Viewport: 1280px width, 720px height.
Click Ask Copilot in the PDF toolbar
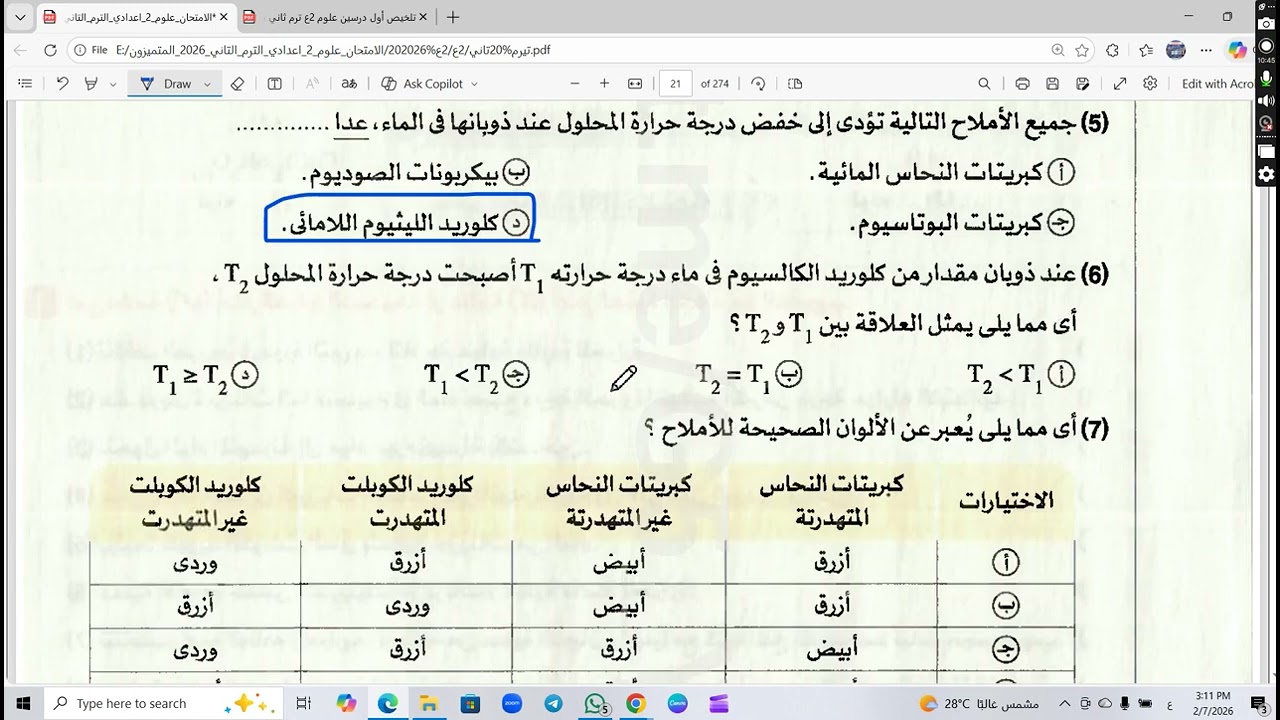(424, 84)
